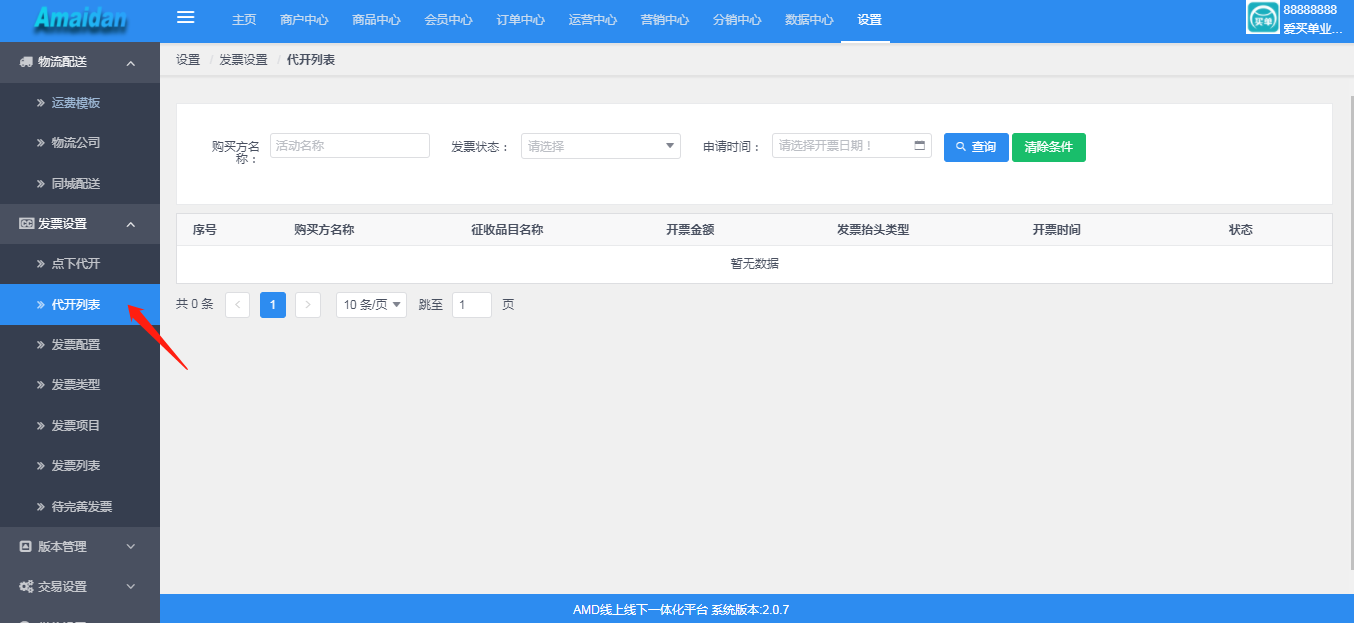
Task: Open 物流公司 in sidebar
Action: coord(80,143)
